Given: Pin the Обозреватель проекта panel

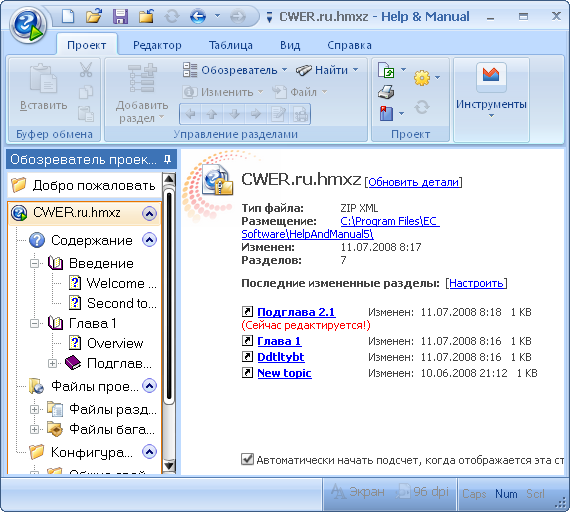Looking at the screenshot, I should 167,159.
